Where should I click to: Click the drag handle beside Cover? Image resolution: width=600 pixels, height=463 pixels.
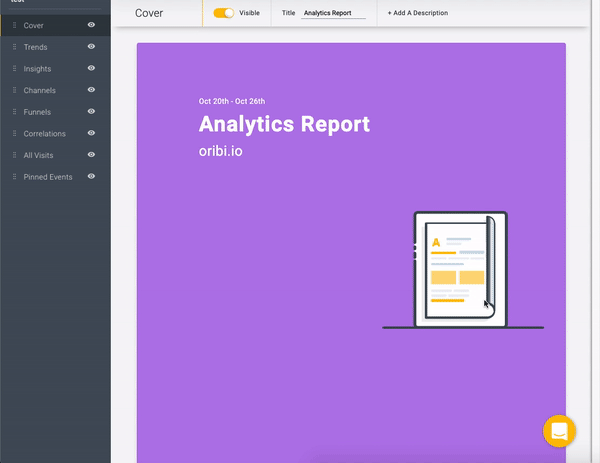click(x=15, y=25)
